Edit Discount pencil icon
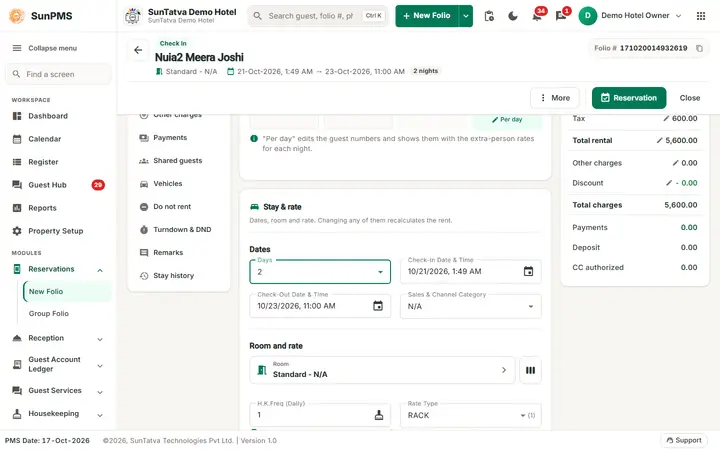This screenshot has width=720, height=450. tap(669, 183)
